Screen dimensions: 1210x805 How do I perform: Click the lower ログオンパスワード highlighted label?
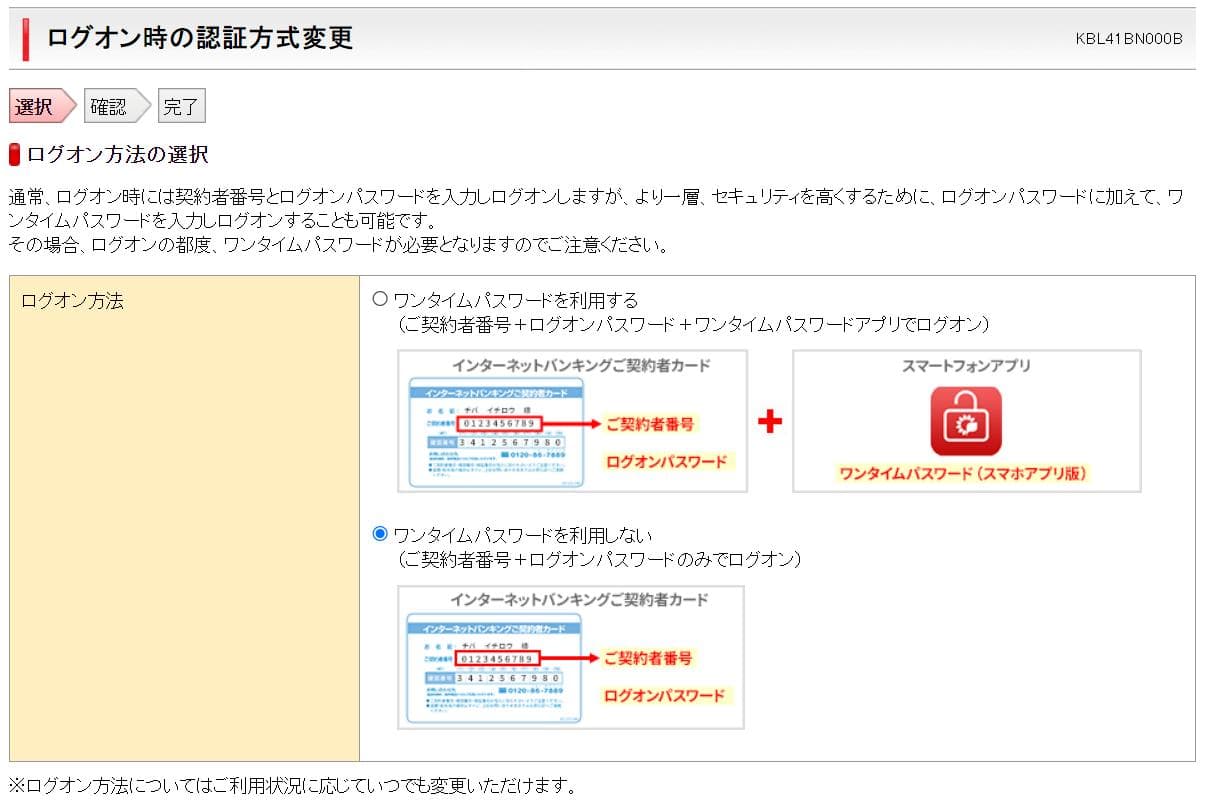point(665,695)
